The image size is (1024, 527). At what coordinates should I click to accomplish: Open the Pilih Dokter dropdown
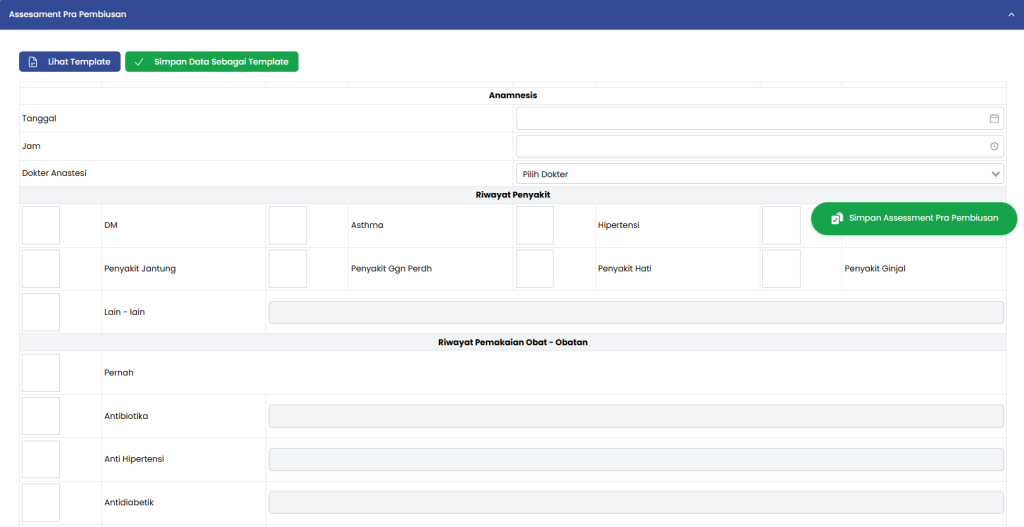click(760, 174)
